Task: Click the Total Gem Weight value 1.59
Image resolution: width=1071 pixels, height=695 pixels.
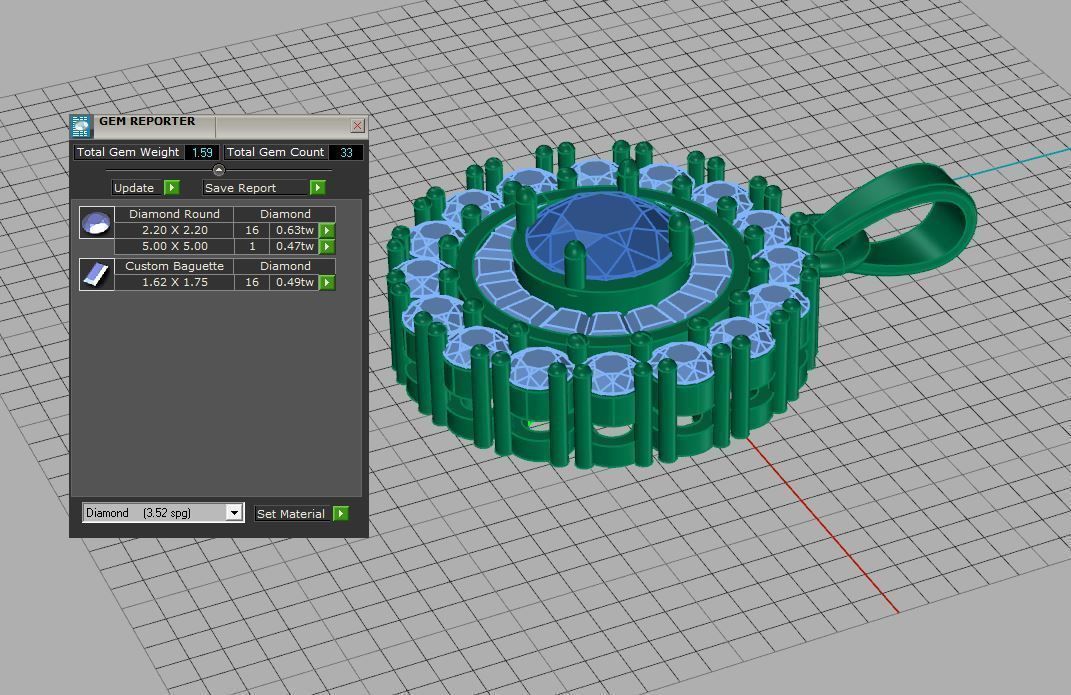Action: click(202, 152)
